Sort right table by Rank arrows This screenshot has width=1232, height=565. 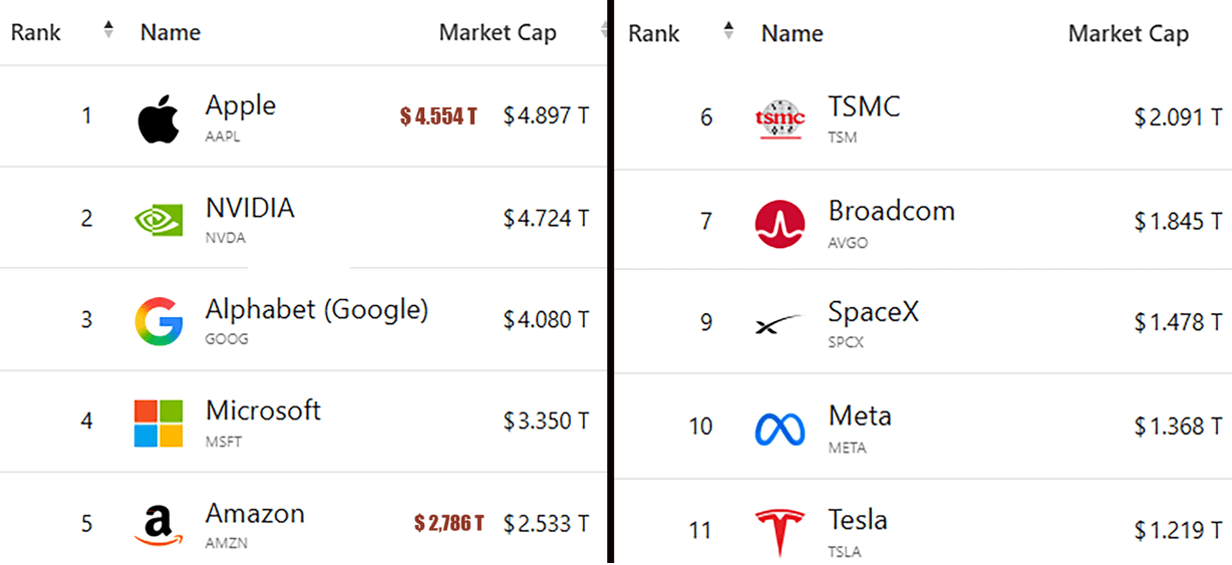click(x=728, y=31)
